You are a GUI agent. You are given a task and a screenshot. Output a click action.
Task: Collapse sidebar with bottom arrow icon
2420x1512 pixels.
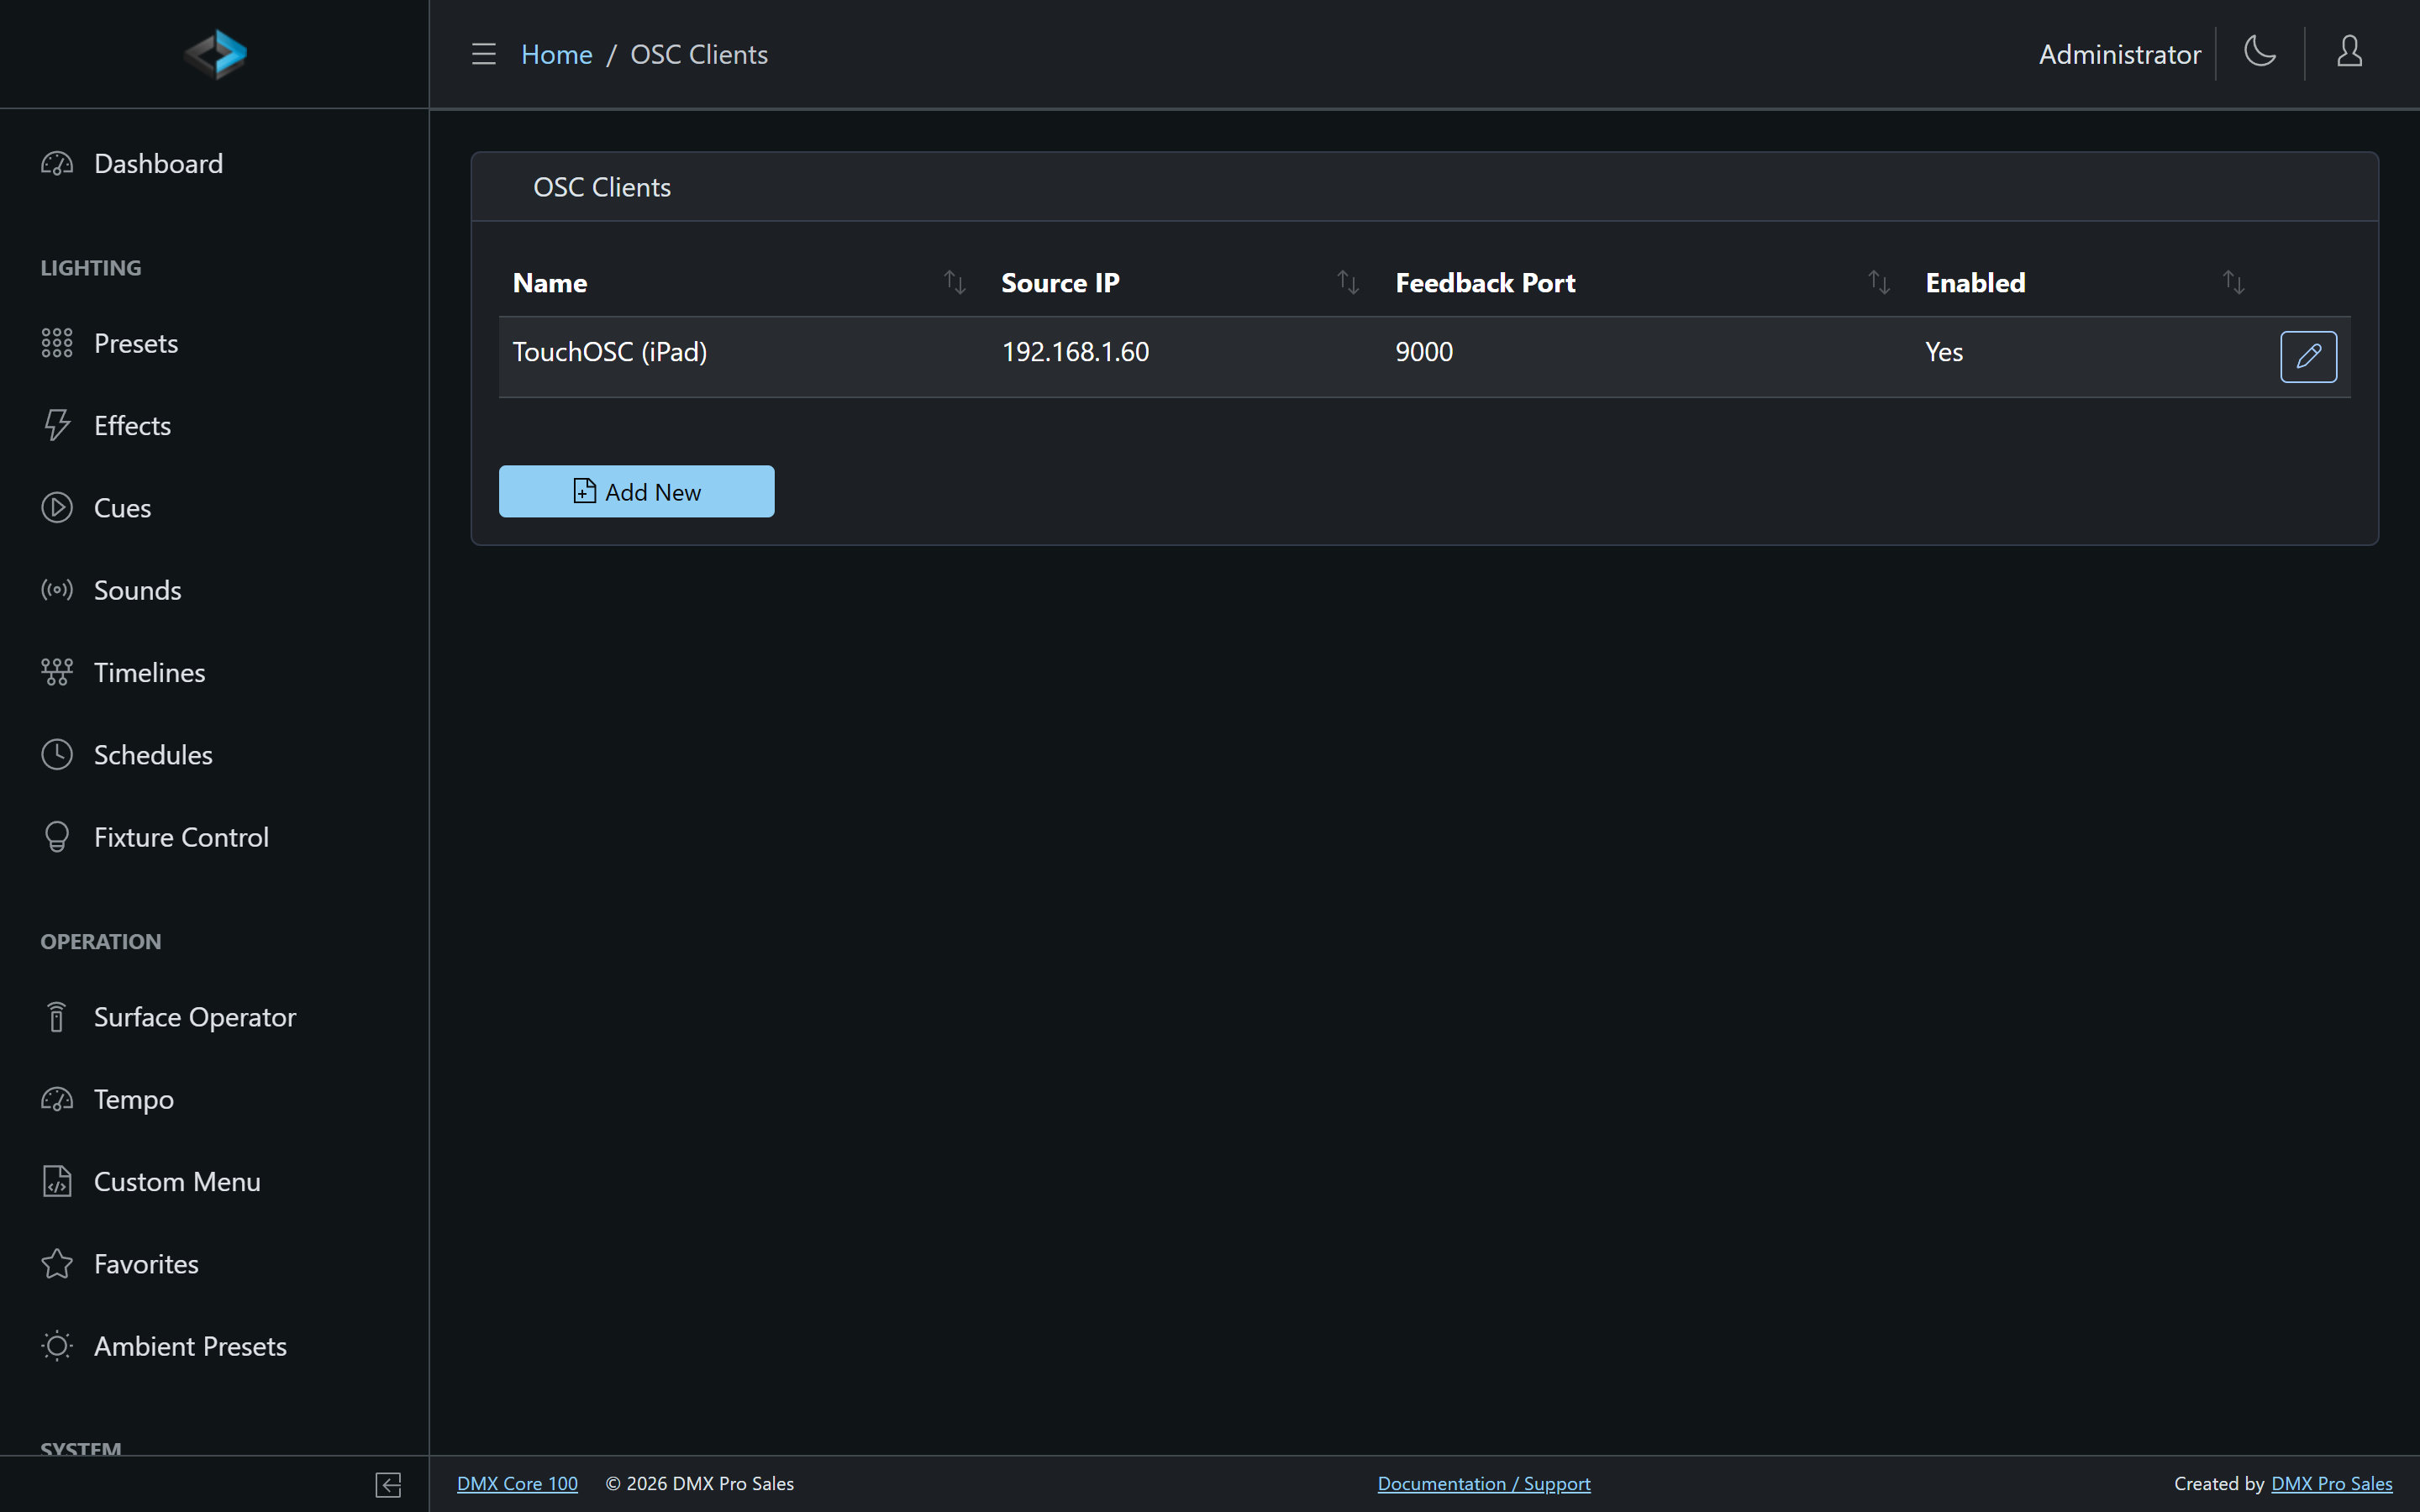(x=389, y=1485)
